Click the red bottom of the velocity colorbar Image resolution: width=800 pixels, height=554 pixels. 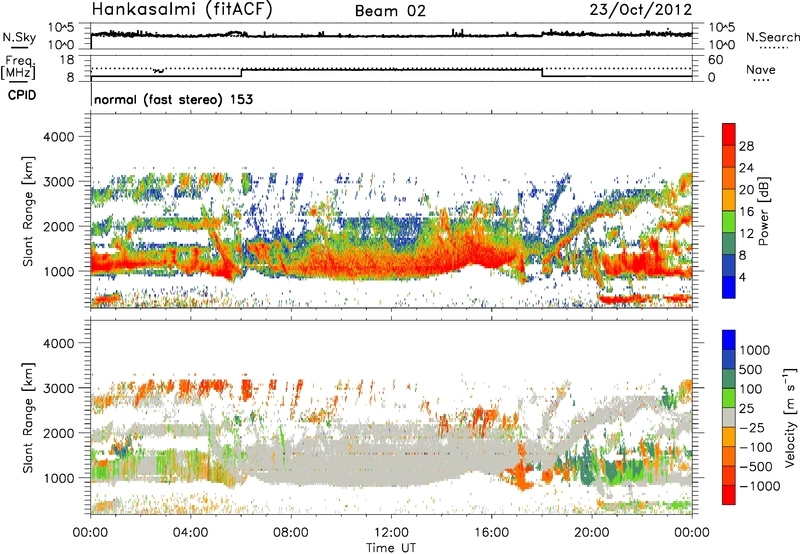point(729,495)
